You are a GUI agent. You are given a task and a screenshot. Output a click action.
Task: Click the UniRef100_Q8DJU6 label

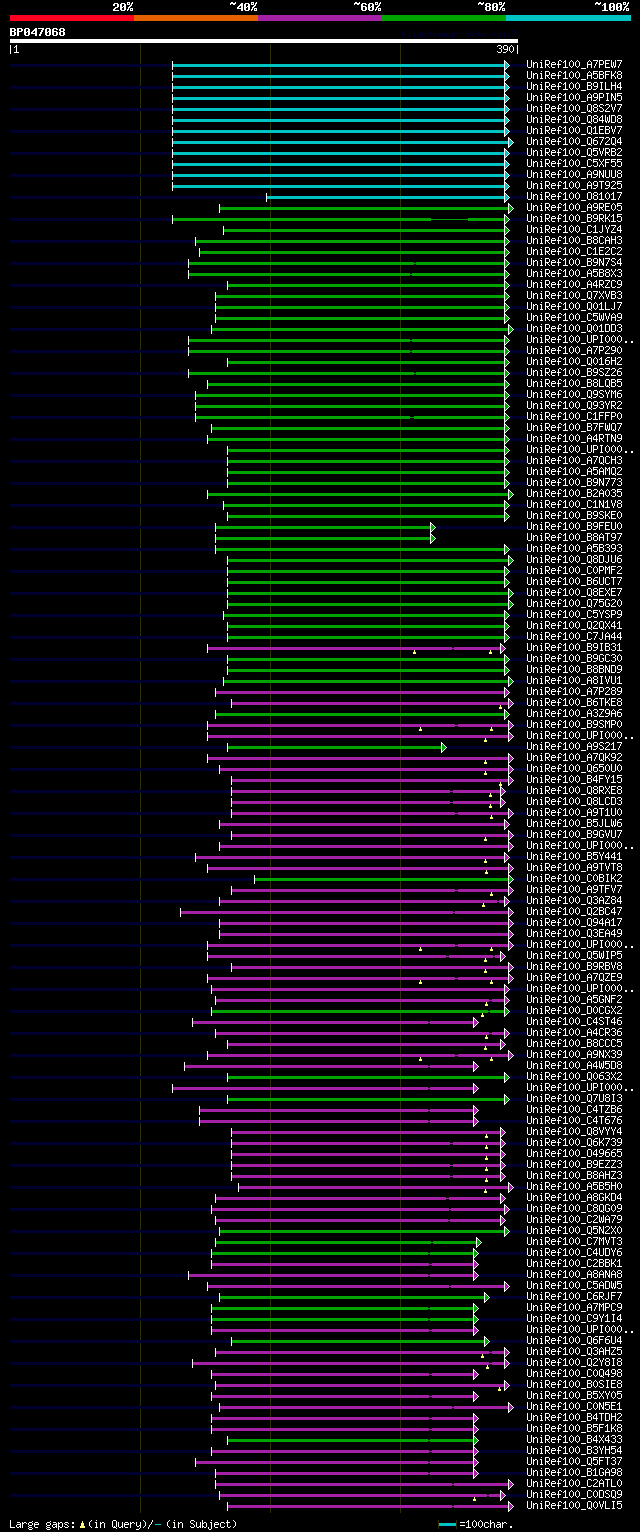[574, 559]
